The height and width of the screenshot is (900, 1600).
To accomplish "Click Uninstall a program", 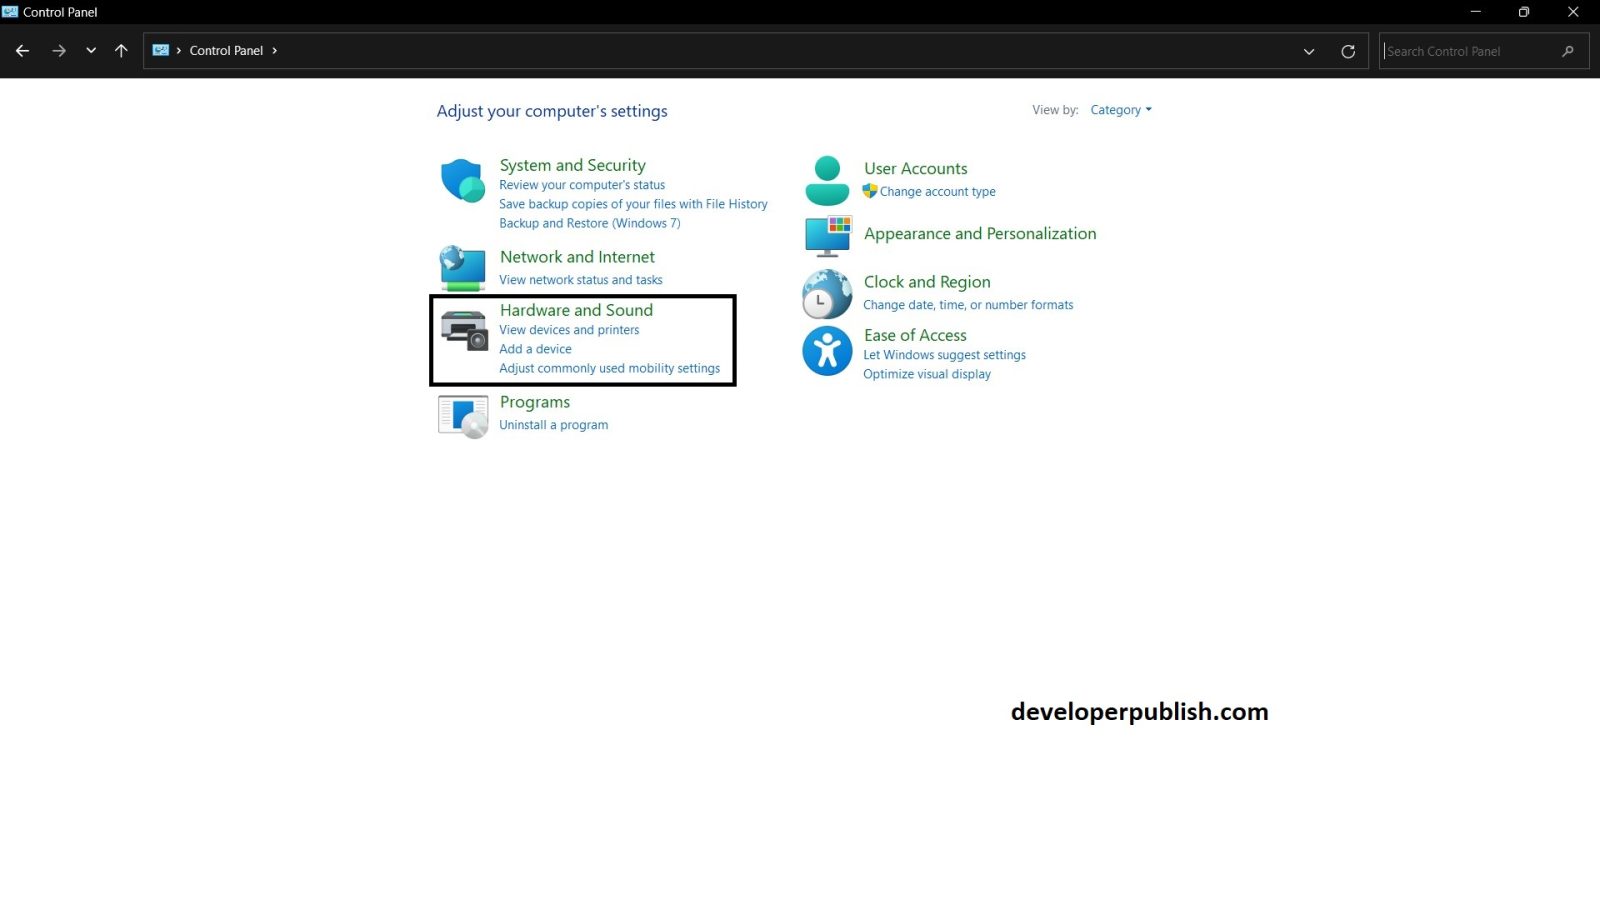I will pyautogui.click(x=553, y=425).
